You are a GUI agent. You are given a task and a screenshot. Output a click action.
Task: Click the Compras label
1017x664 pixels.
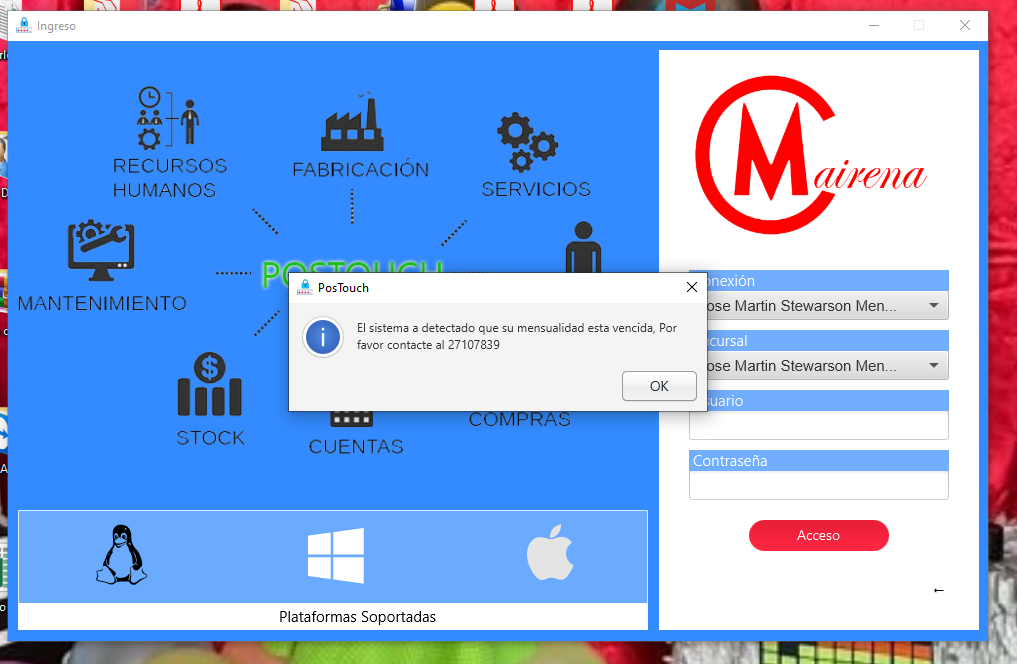[519, 420]
